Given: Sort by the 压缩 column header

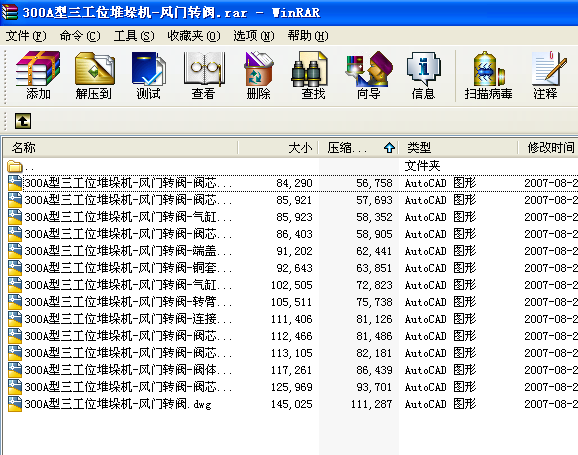Looking at the screenshot, I should [x=359, y=148].
